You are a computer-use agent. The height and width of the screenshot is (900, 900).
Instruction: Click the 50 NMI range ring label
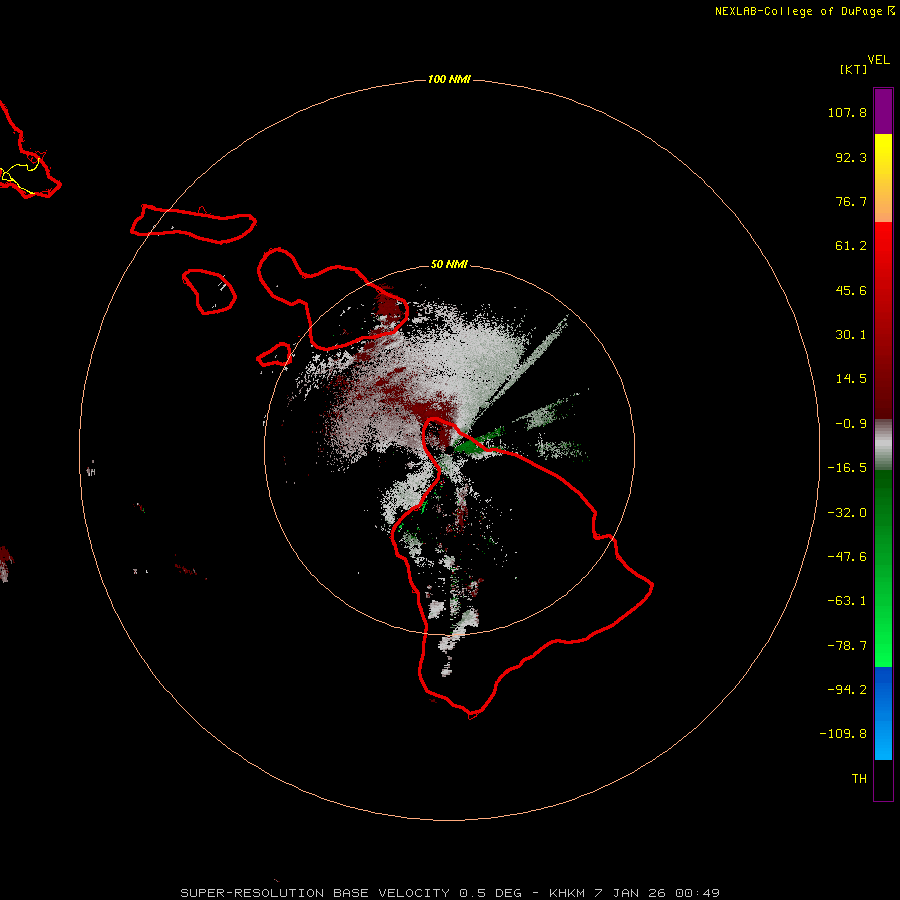(x=449, y=264)
